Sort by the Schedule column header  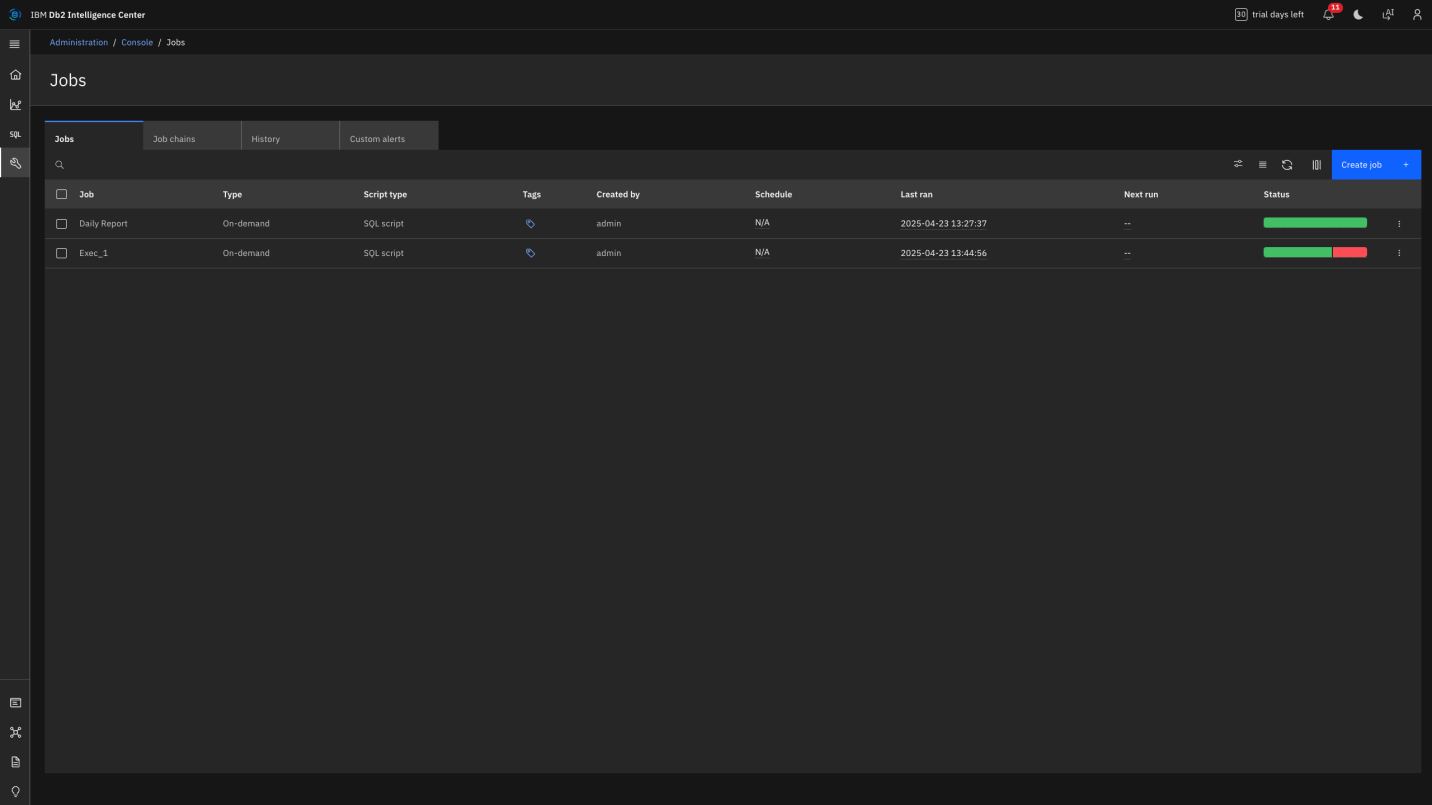pyautogui.click(x=773, y=194)
